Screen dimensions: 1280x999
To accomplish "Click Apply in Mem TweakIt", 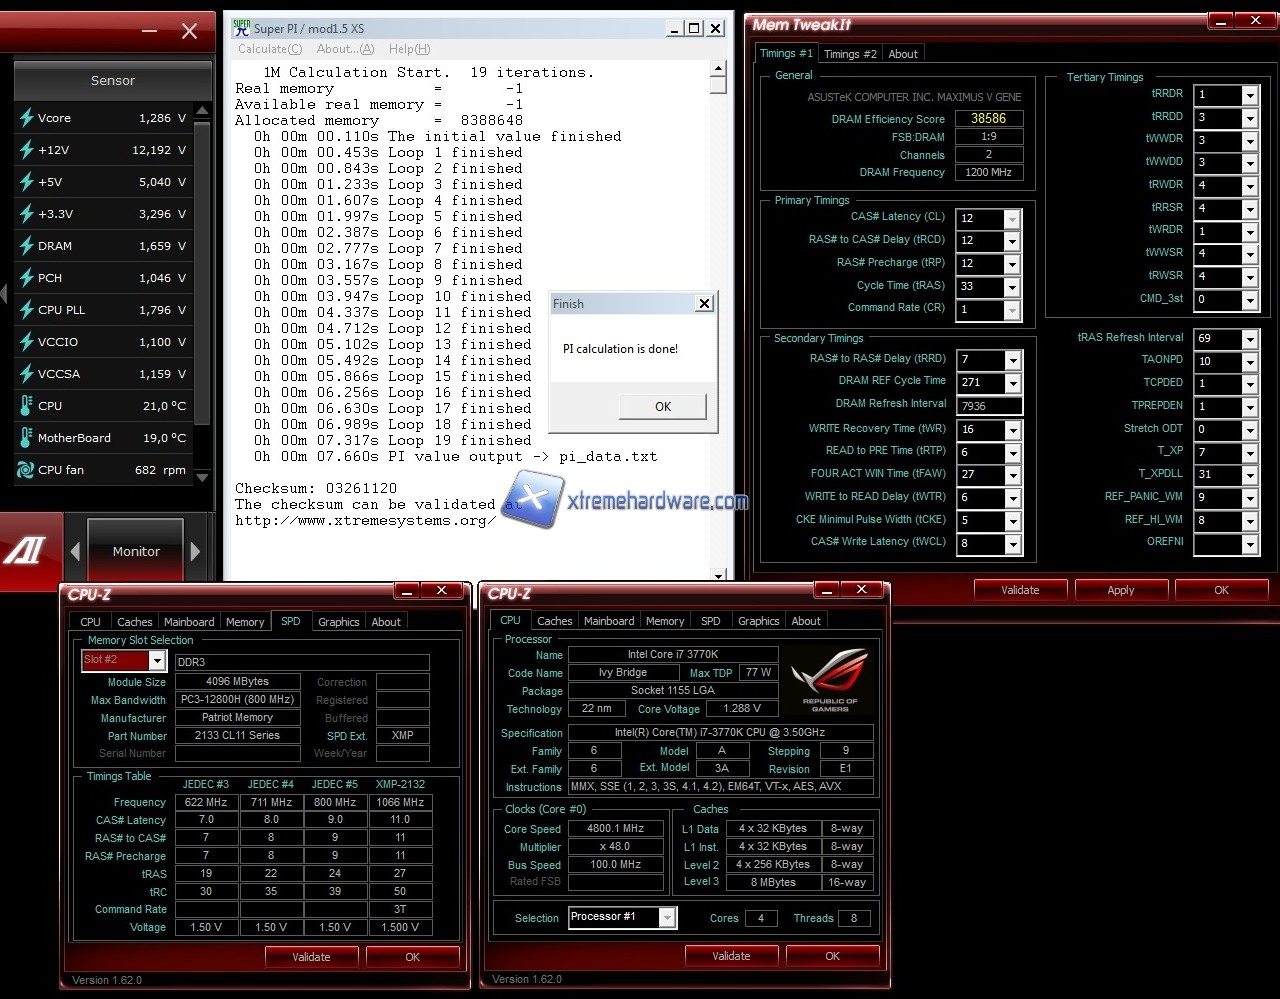I will point(1120,590).
